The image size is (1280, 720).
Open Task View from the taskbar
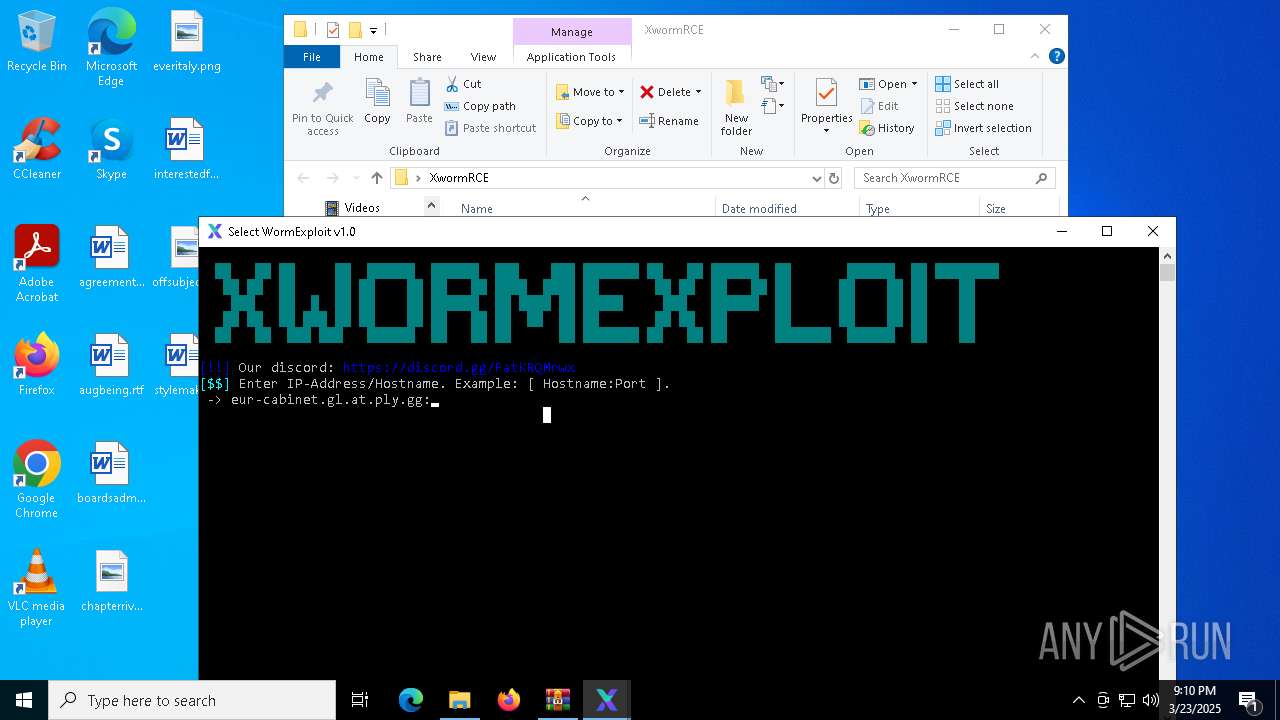(x=360, y=700)
